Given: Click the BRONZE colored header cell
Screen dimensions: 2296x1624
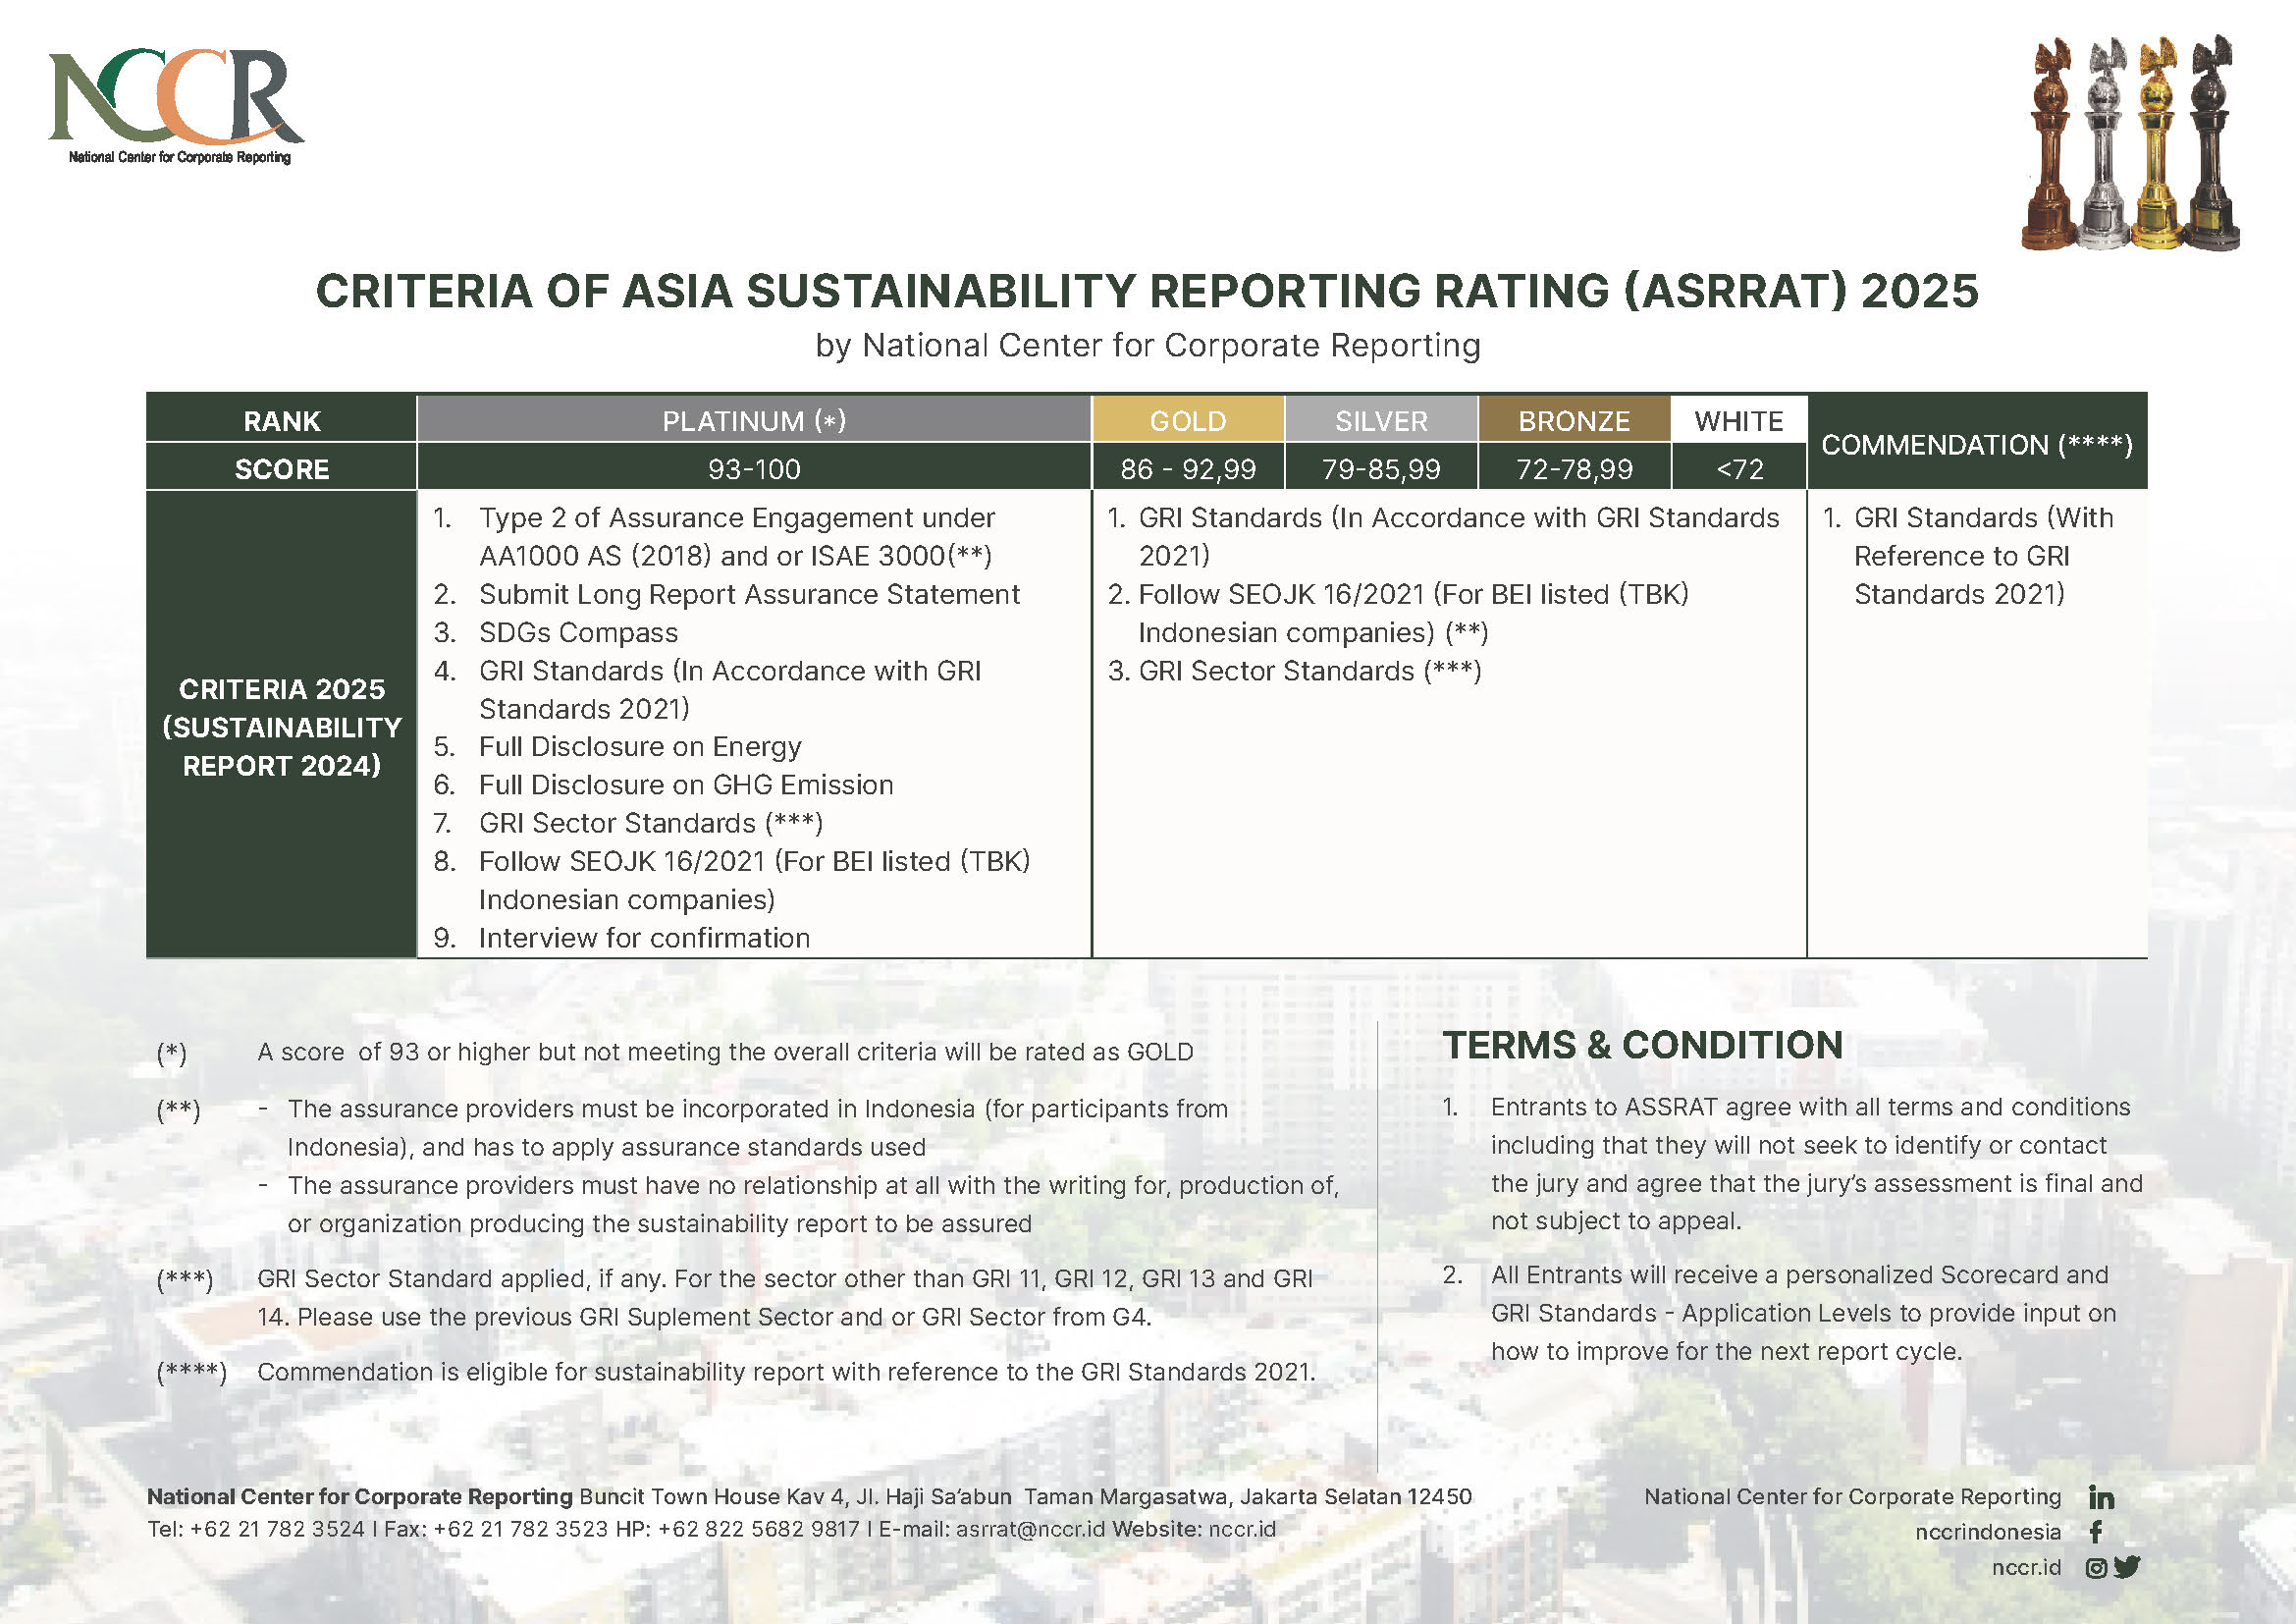Looking at the screenshot, I should point(1573,421).
